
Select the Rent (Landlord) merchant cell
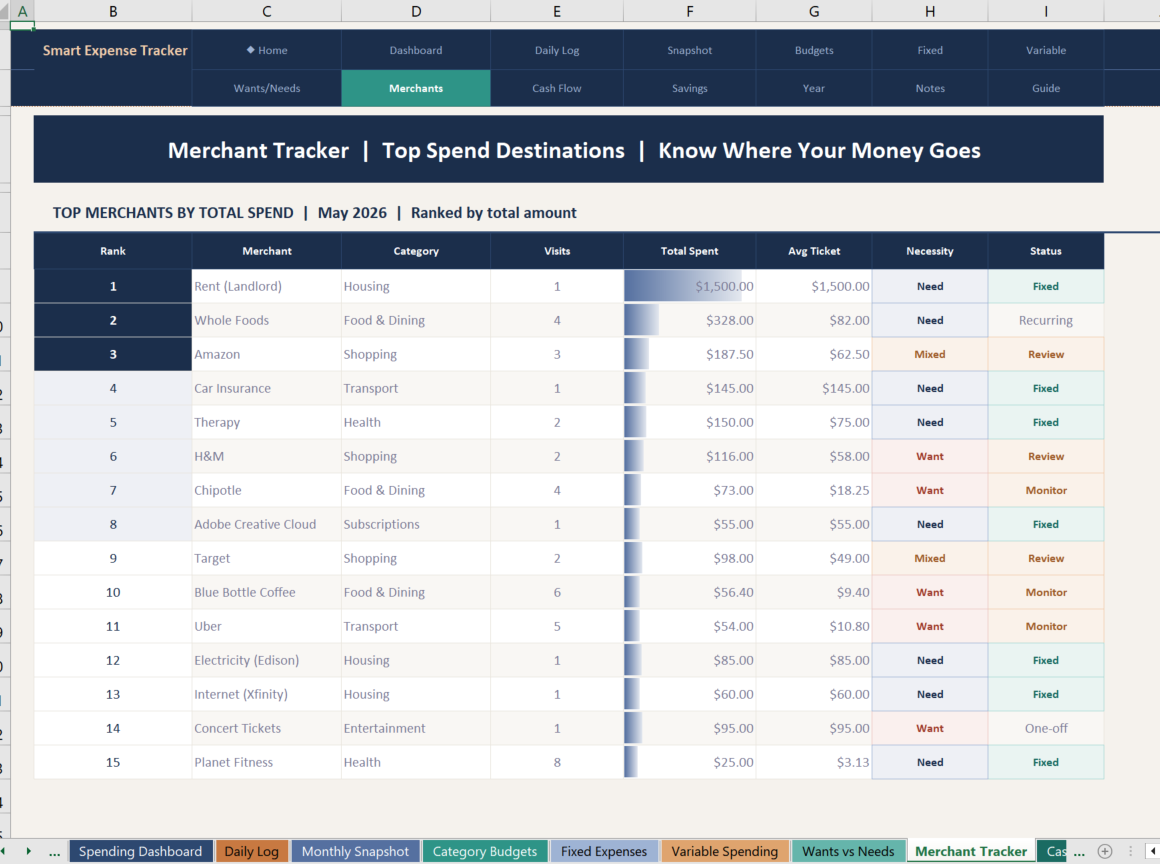[266, 286]
